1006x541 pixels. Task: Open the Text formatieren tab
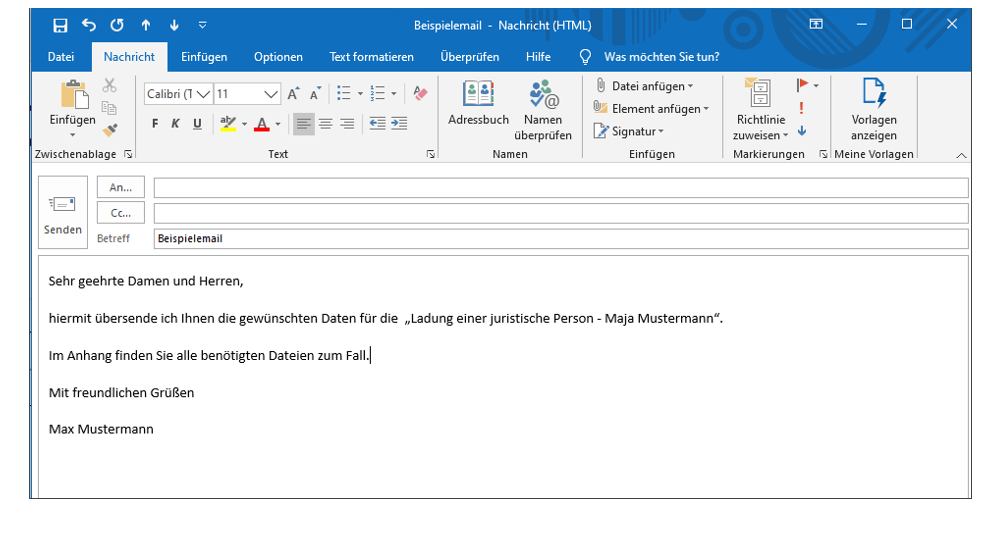[371, 57]
